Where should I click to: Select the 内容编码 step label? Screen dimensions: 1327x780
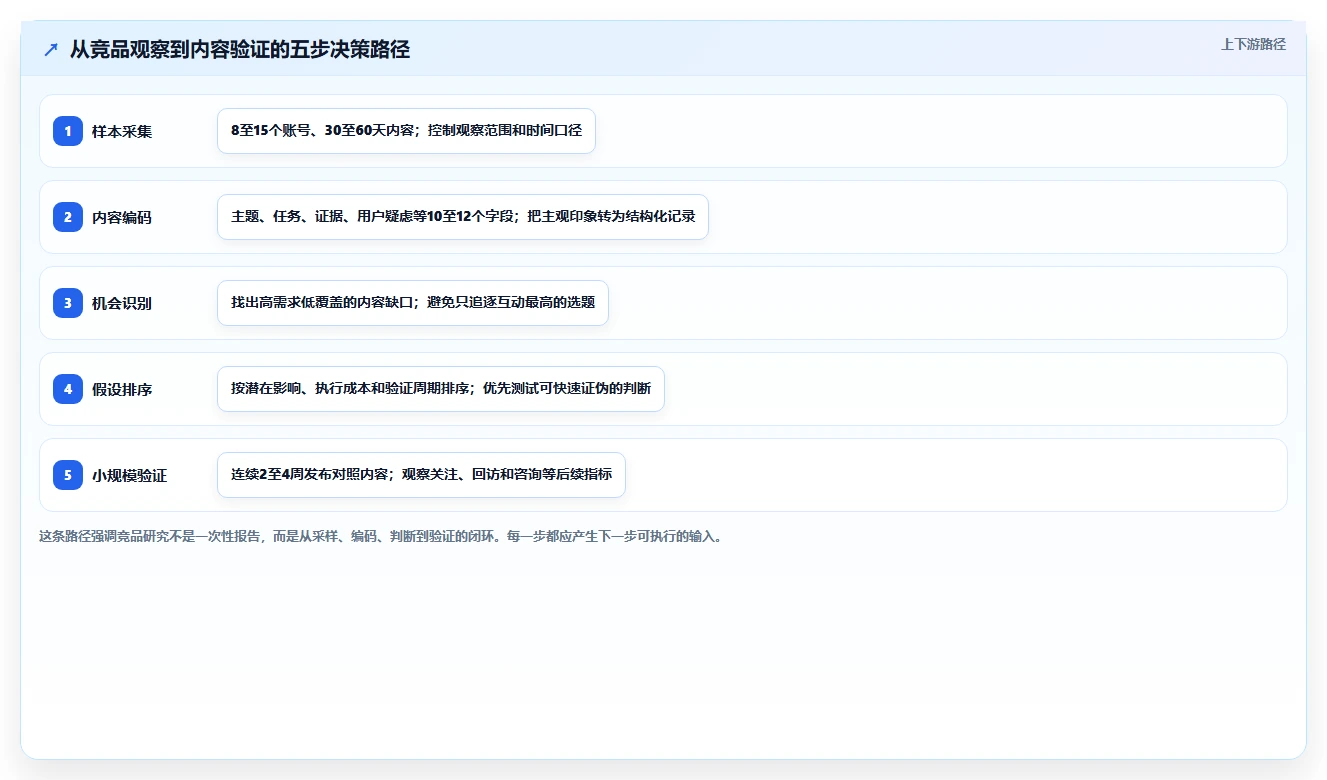pos(122,217)
